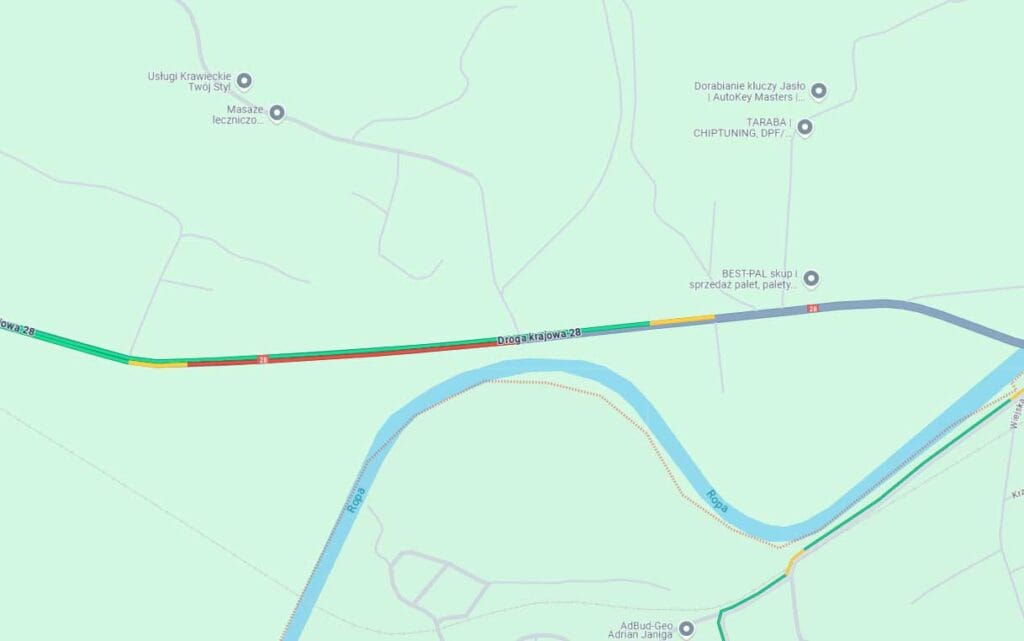Click the TARABA Chiptuning location pin

pos(805,127)
